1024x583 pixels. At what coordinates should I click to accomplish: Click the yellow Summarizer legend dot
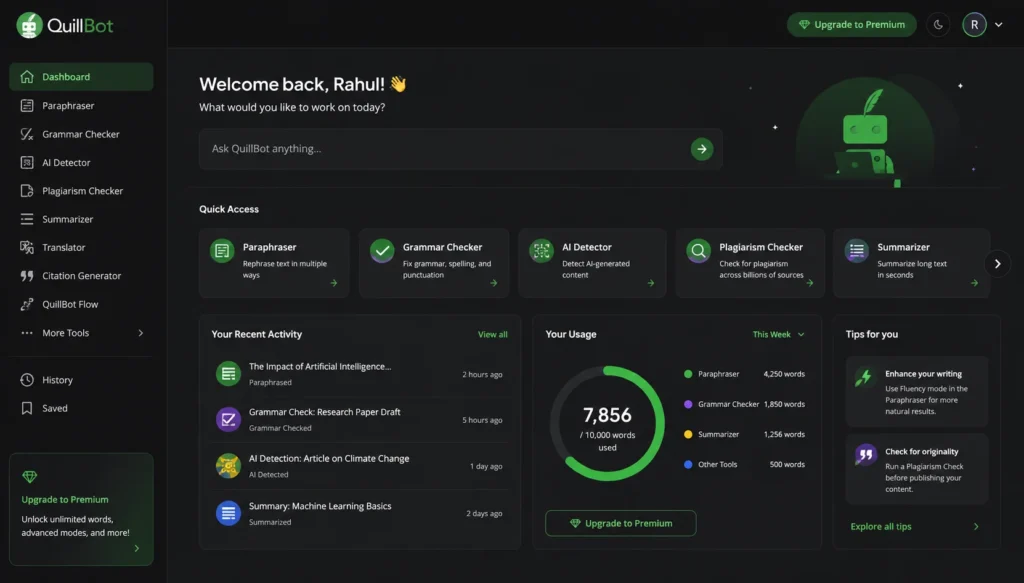point(688,434)
